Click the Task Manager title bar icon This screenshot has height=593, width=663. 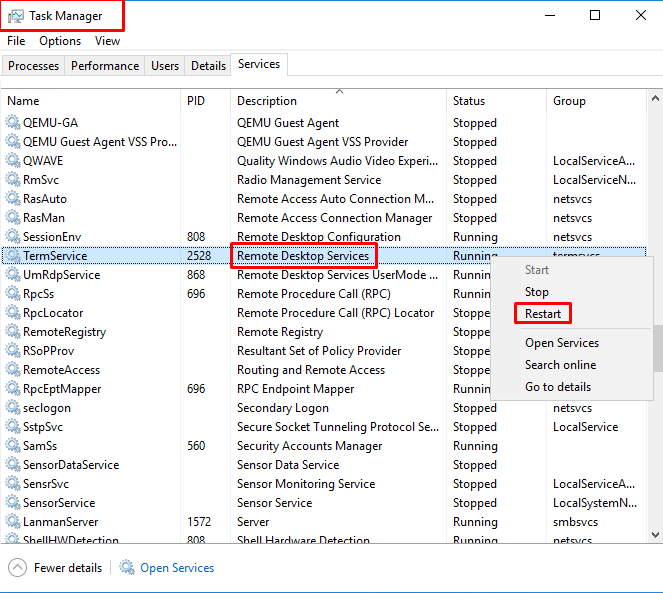coord(16,16)
